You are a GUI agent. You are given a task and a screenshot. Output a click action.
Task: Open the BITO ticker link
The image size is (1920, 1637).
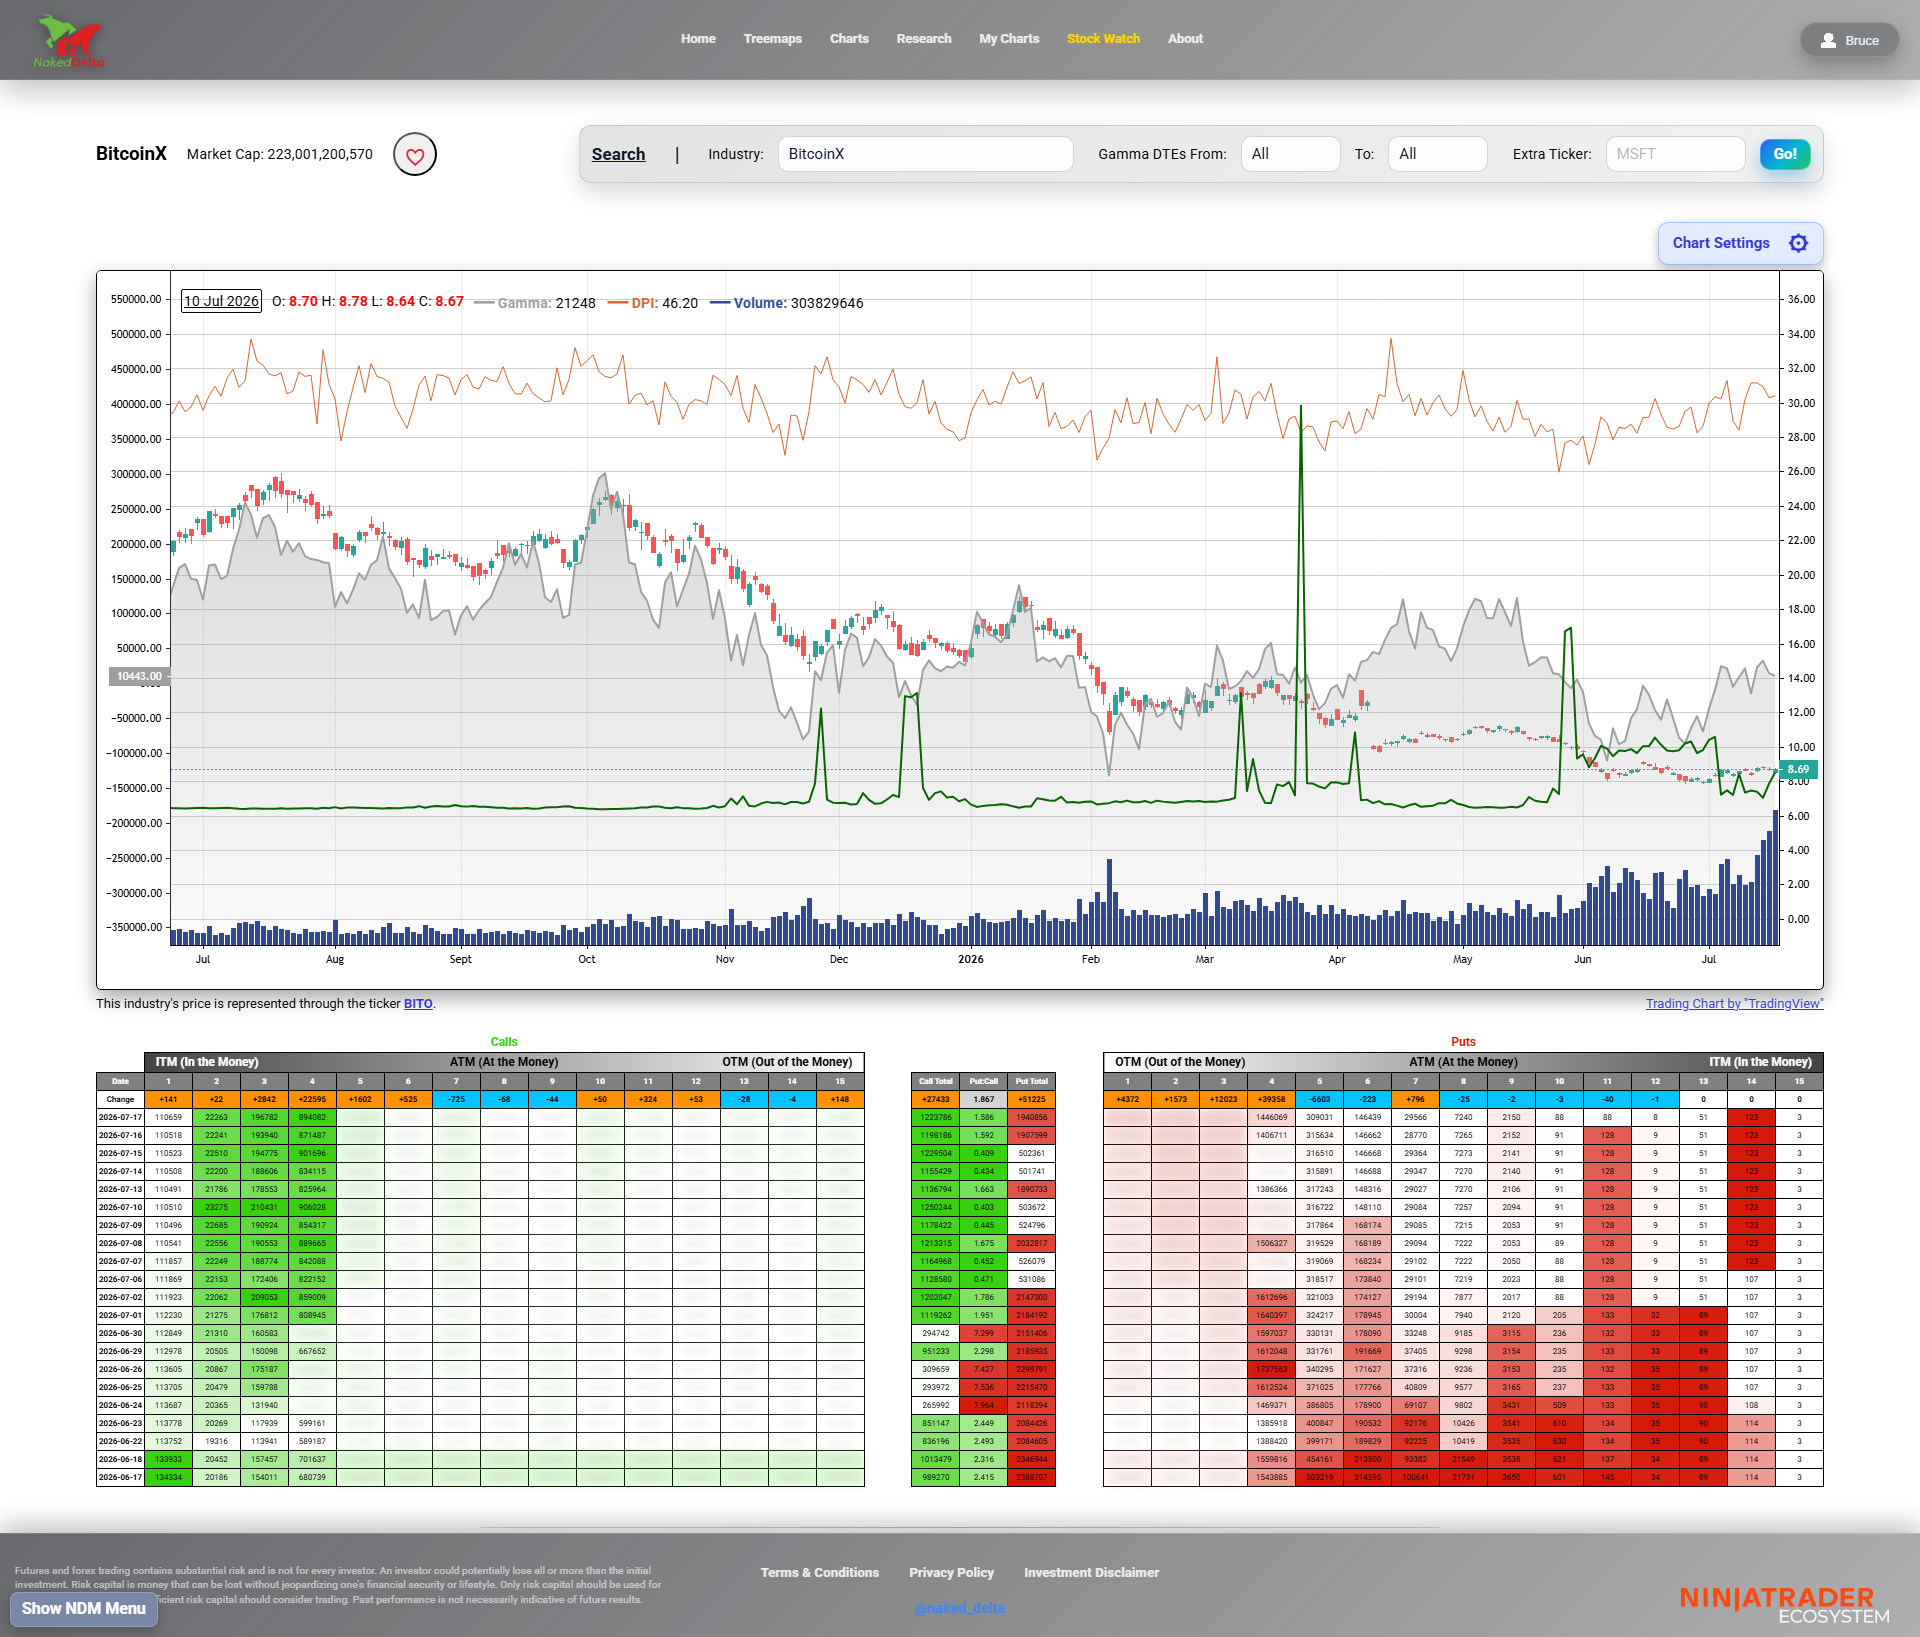[418, 1004]
